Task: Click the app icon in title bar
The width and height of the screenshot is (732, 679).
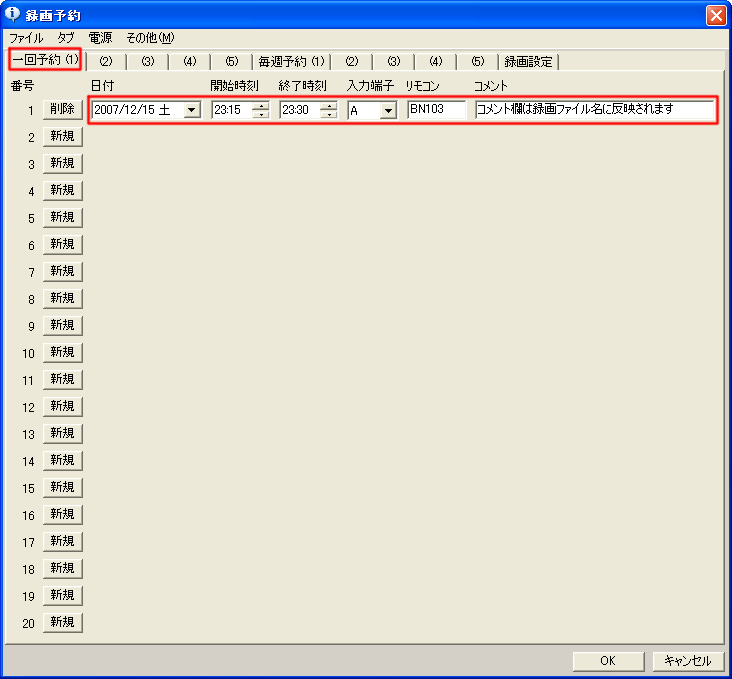Action: [13, 15]
